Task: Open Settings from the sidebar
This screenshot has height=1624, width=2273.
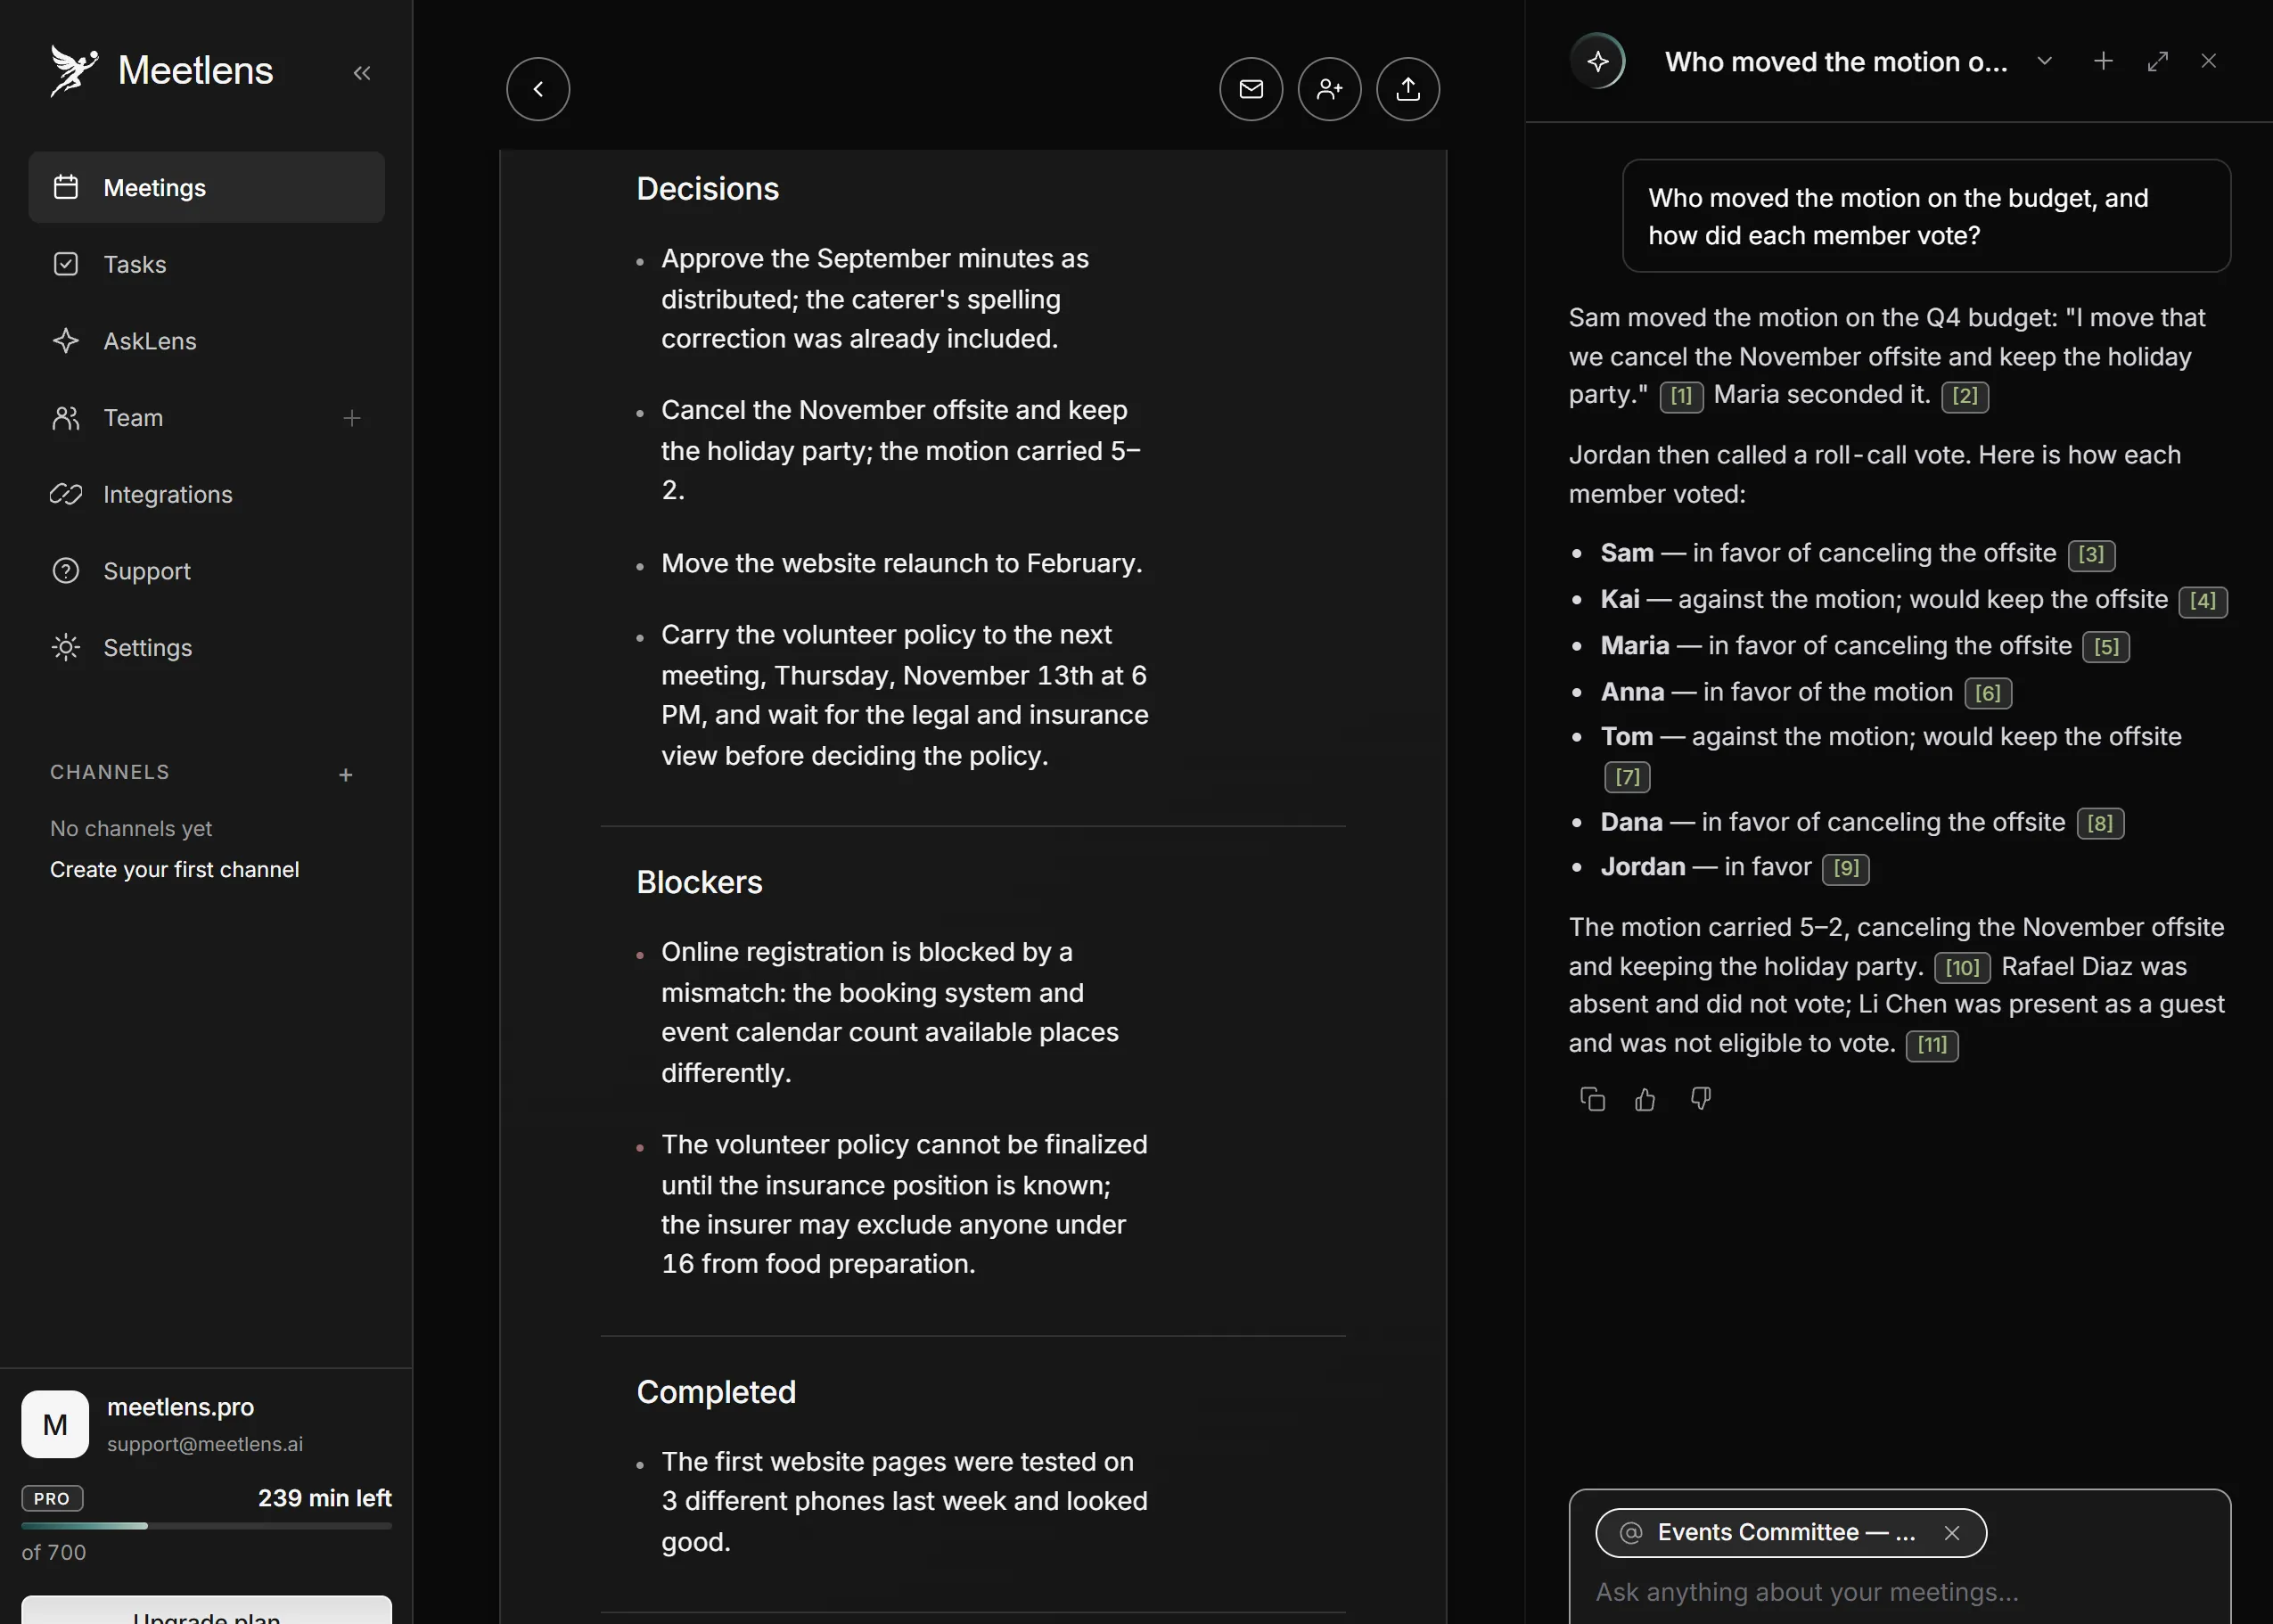Action: pos(206,648)
